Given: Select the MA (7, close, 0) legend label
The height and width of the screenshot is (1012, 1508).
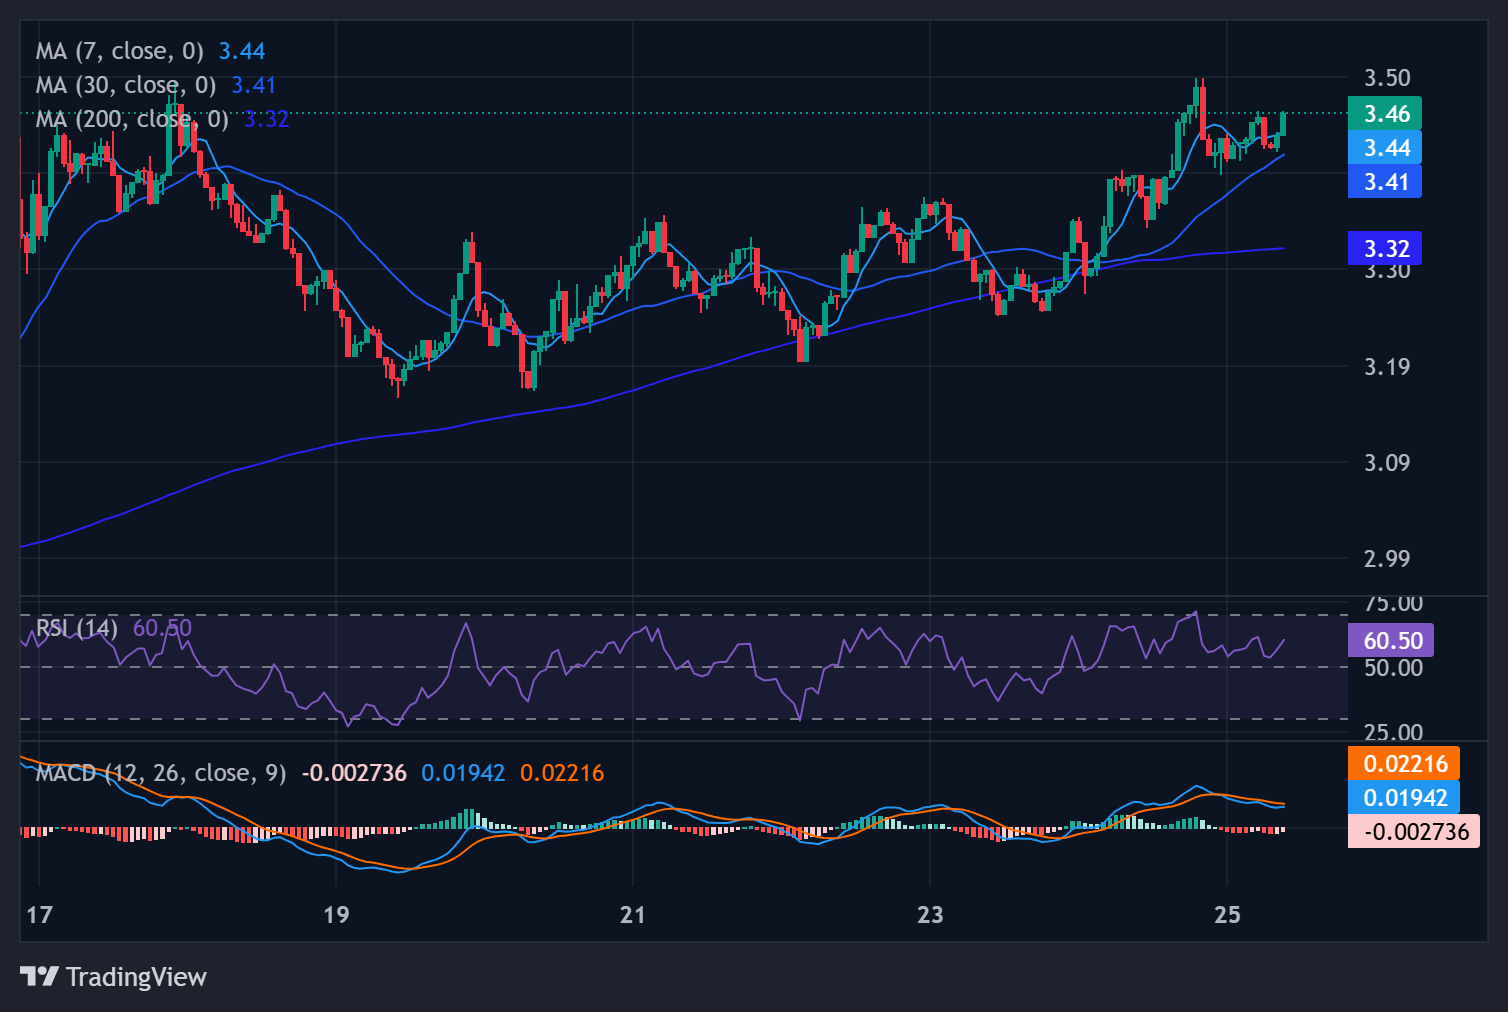Looking at the screenshot, I should 119,51.
